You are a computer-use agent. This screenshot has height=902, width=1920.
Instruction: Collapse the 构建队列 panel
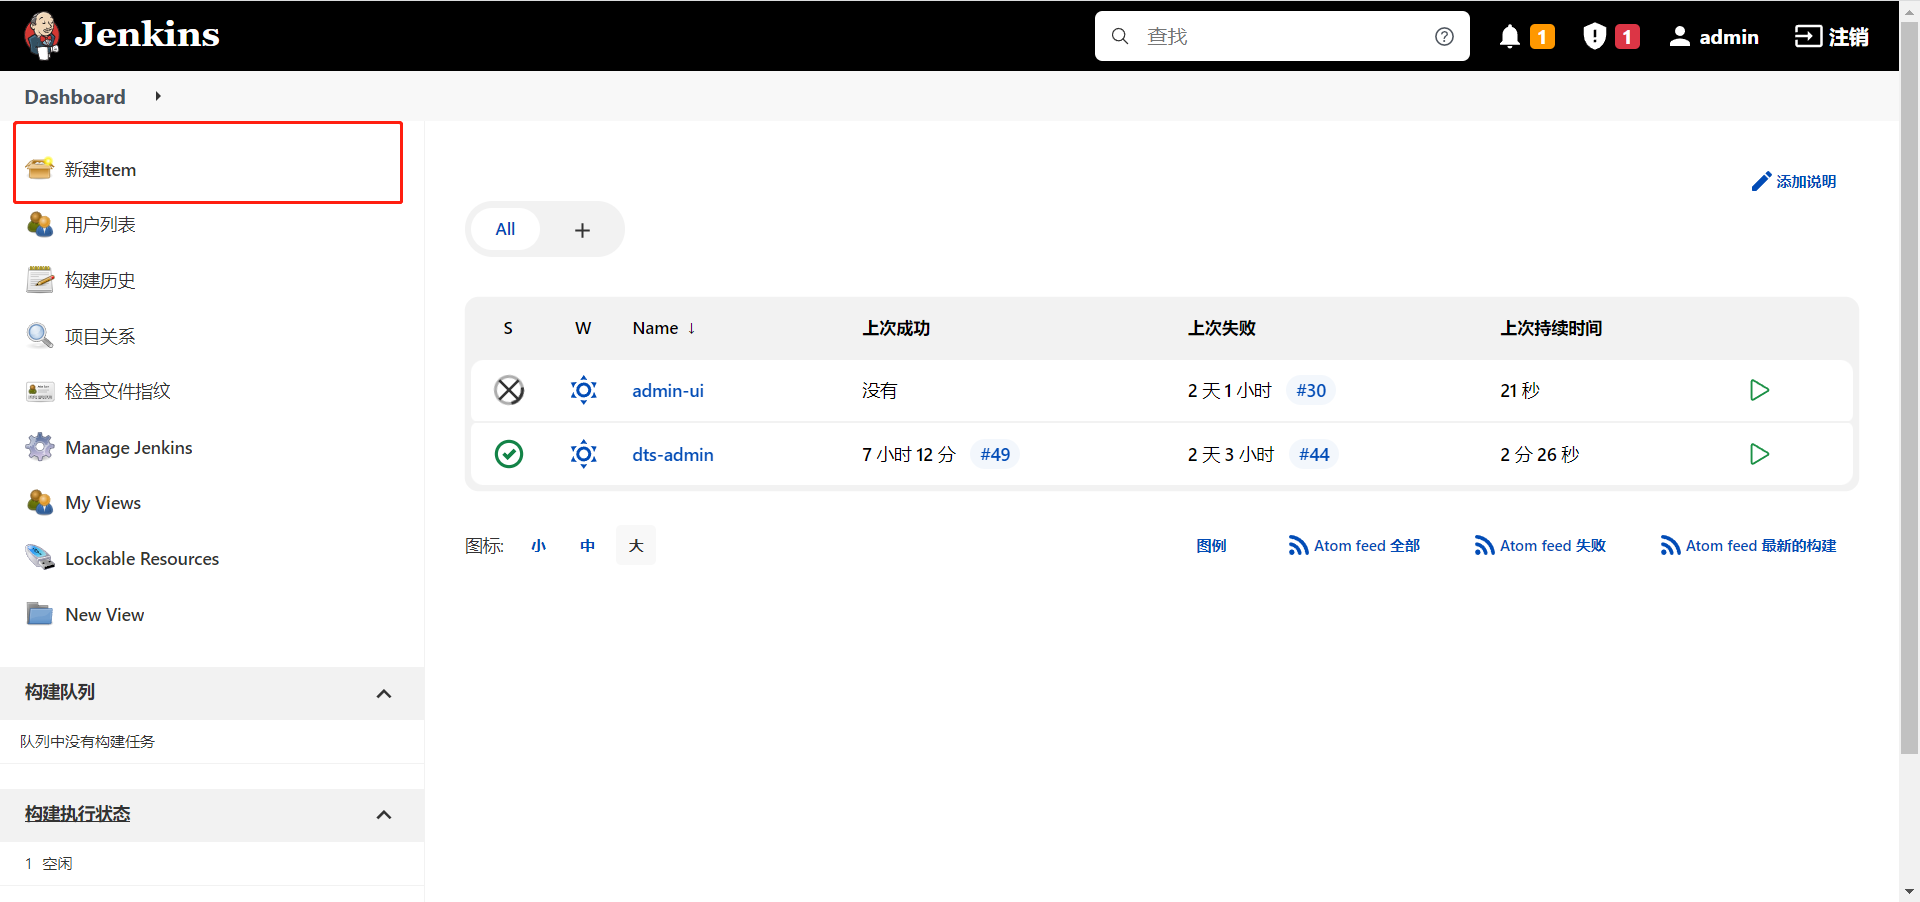click(384, 693)
